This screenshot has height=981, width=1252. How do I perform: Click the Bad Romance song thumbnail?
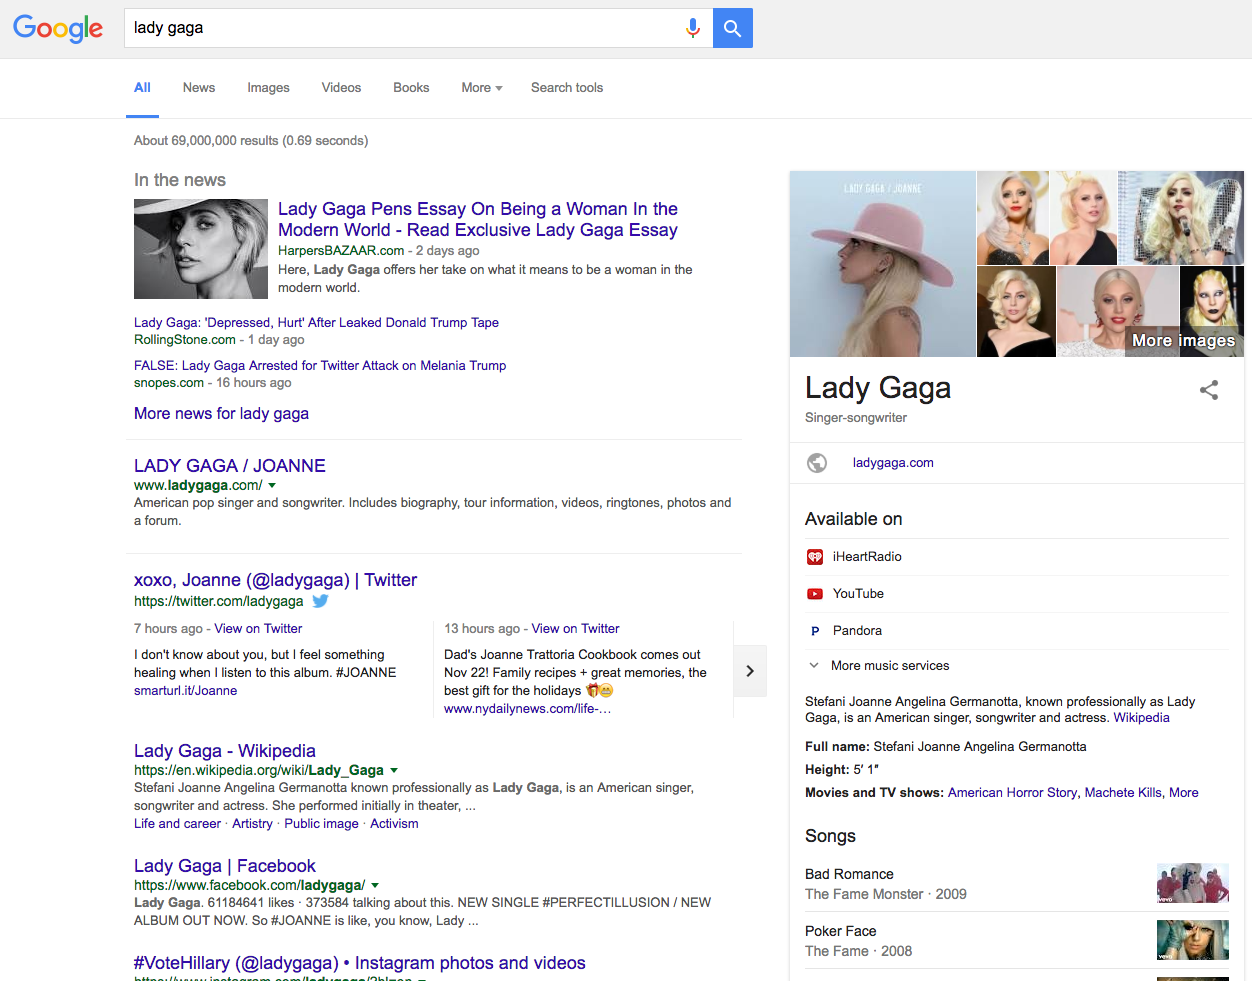[1193, 883]
